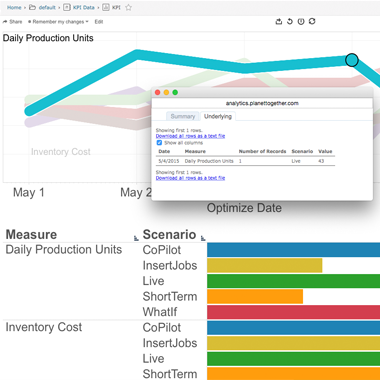Click the Edit button

pyautogui.click(x=99, y=22)
